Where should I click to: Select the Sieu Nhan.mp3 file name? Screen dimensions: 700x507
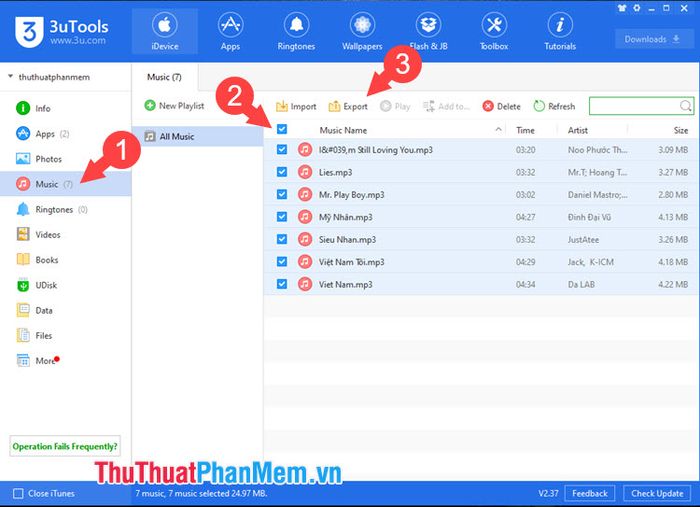point(347,239)
